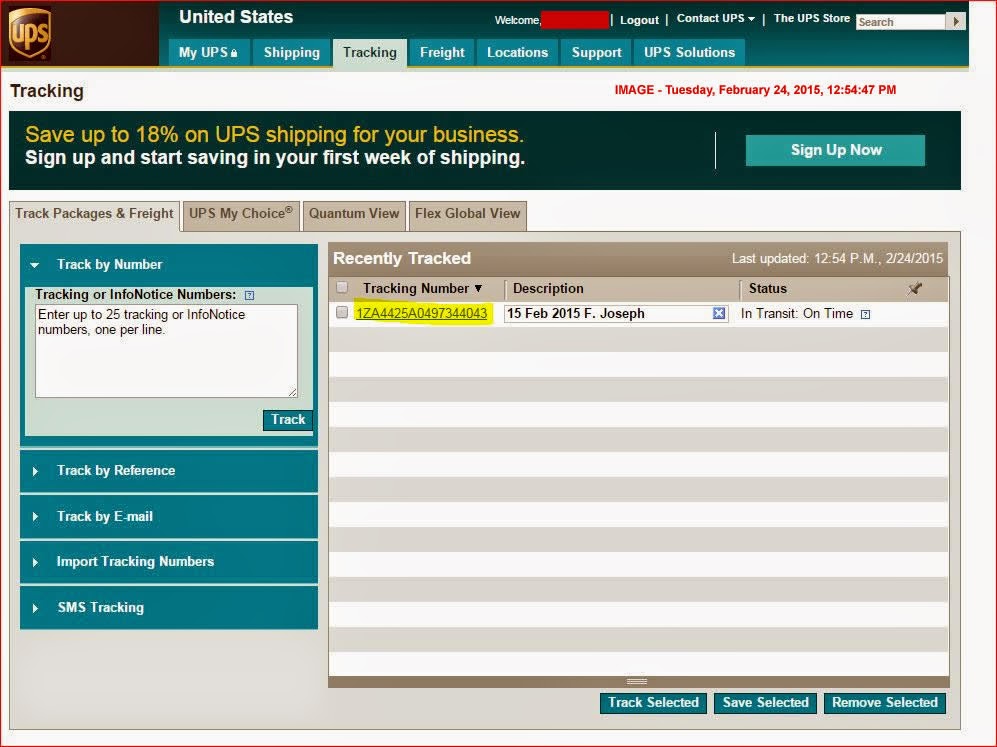Click the pin icon in the Recently Tracked header
The width and height of the screenshot is (997, 747).
(x=915, y=288)
